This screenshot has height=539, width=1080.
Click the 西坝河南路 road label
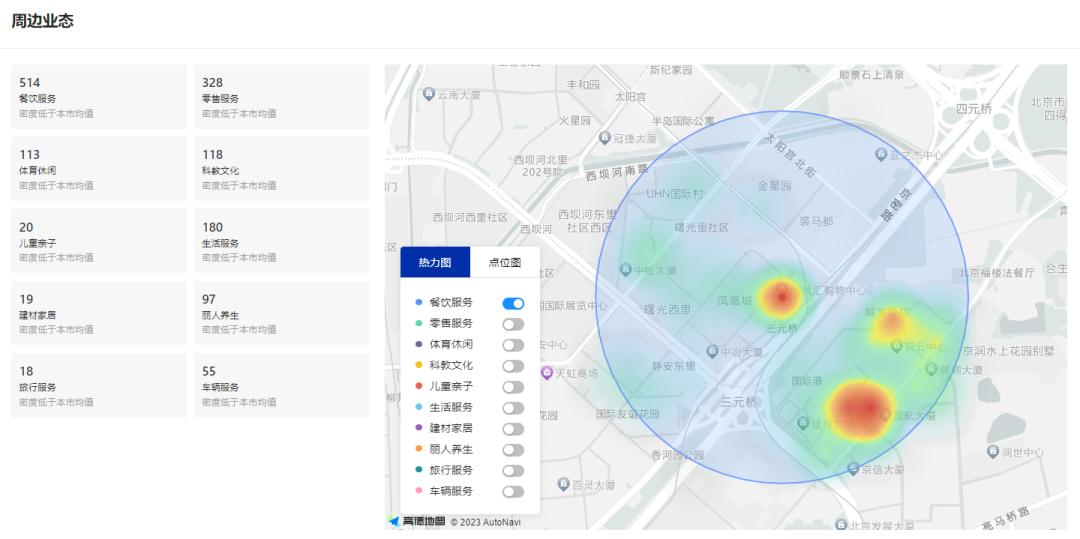pos(617,171)
